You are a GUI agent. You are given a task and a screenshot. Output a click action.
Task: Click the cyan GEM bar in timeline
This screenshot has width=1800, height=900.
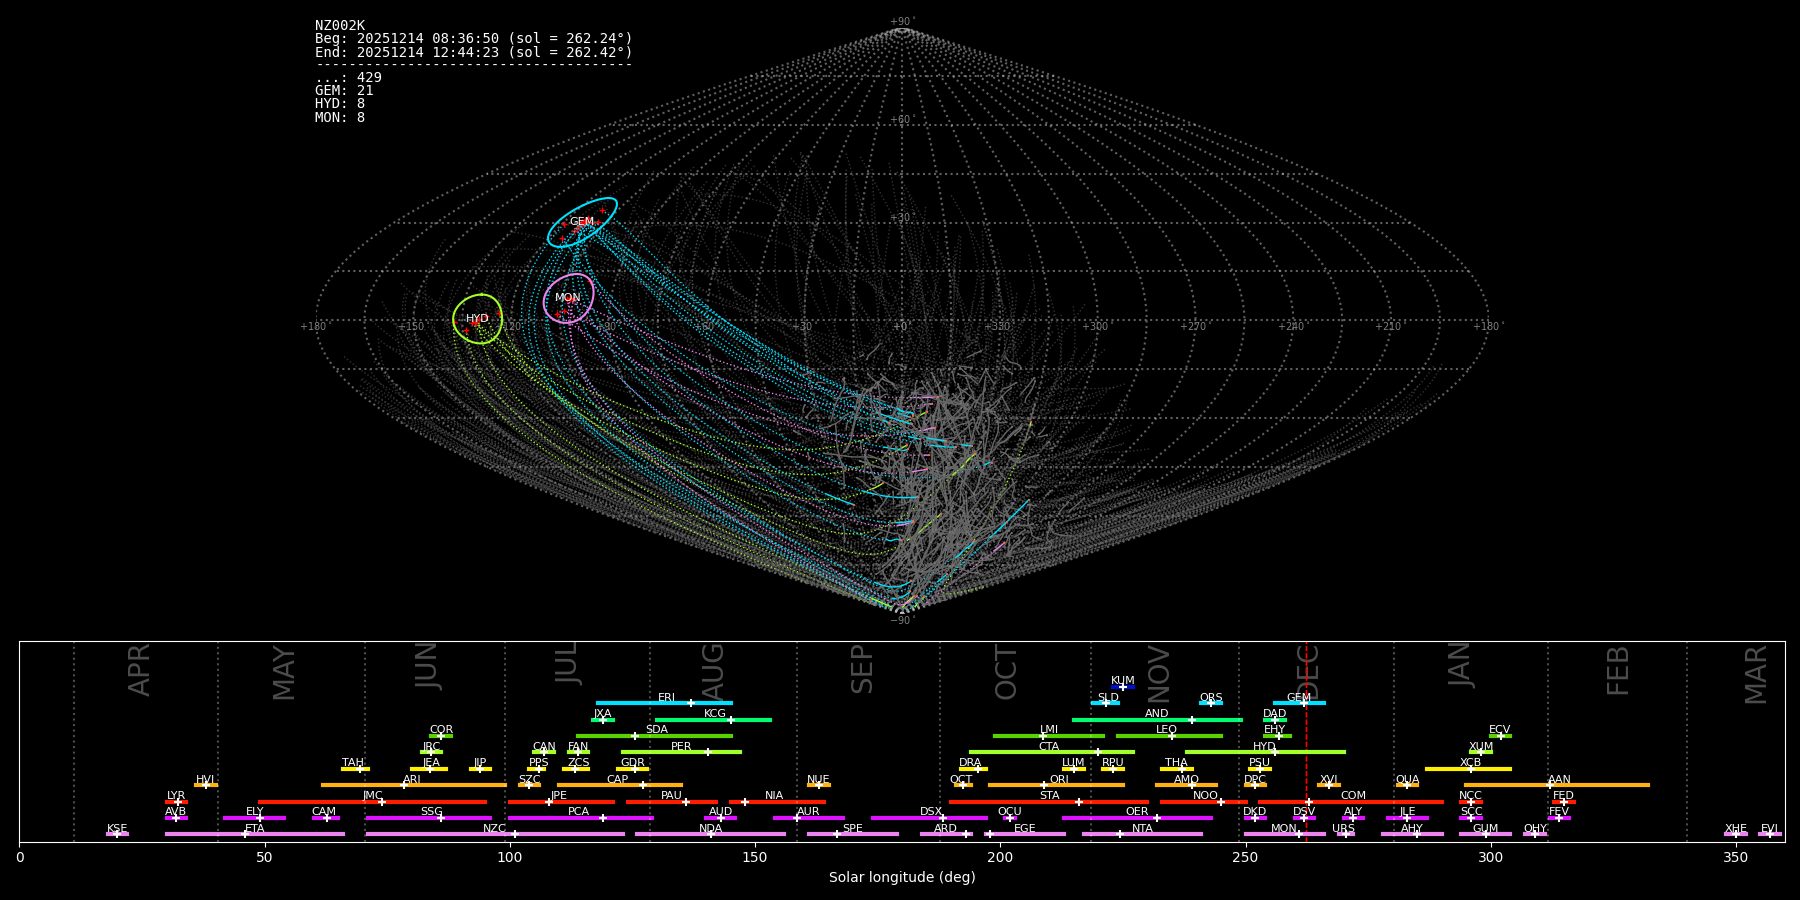click(x=1299, y=703)
